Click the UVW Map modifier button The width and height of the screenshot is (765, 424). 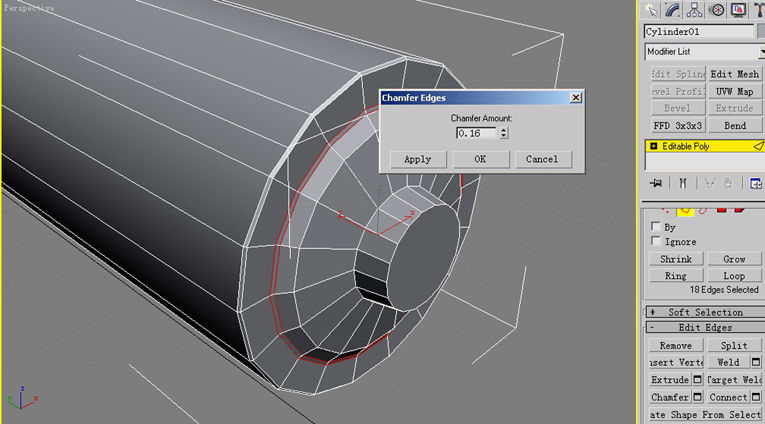click(734, 91)
